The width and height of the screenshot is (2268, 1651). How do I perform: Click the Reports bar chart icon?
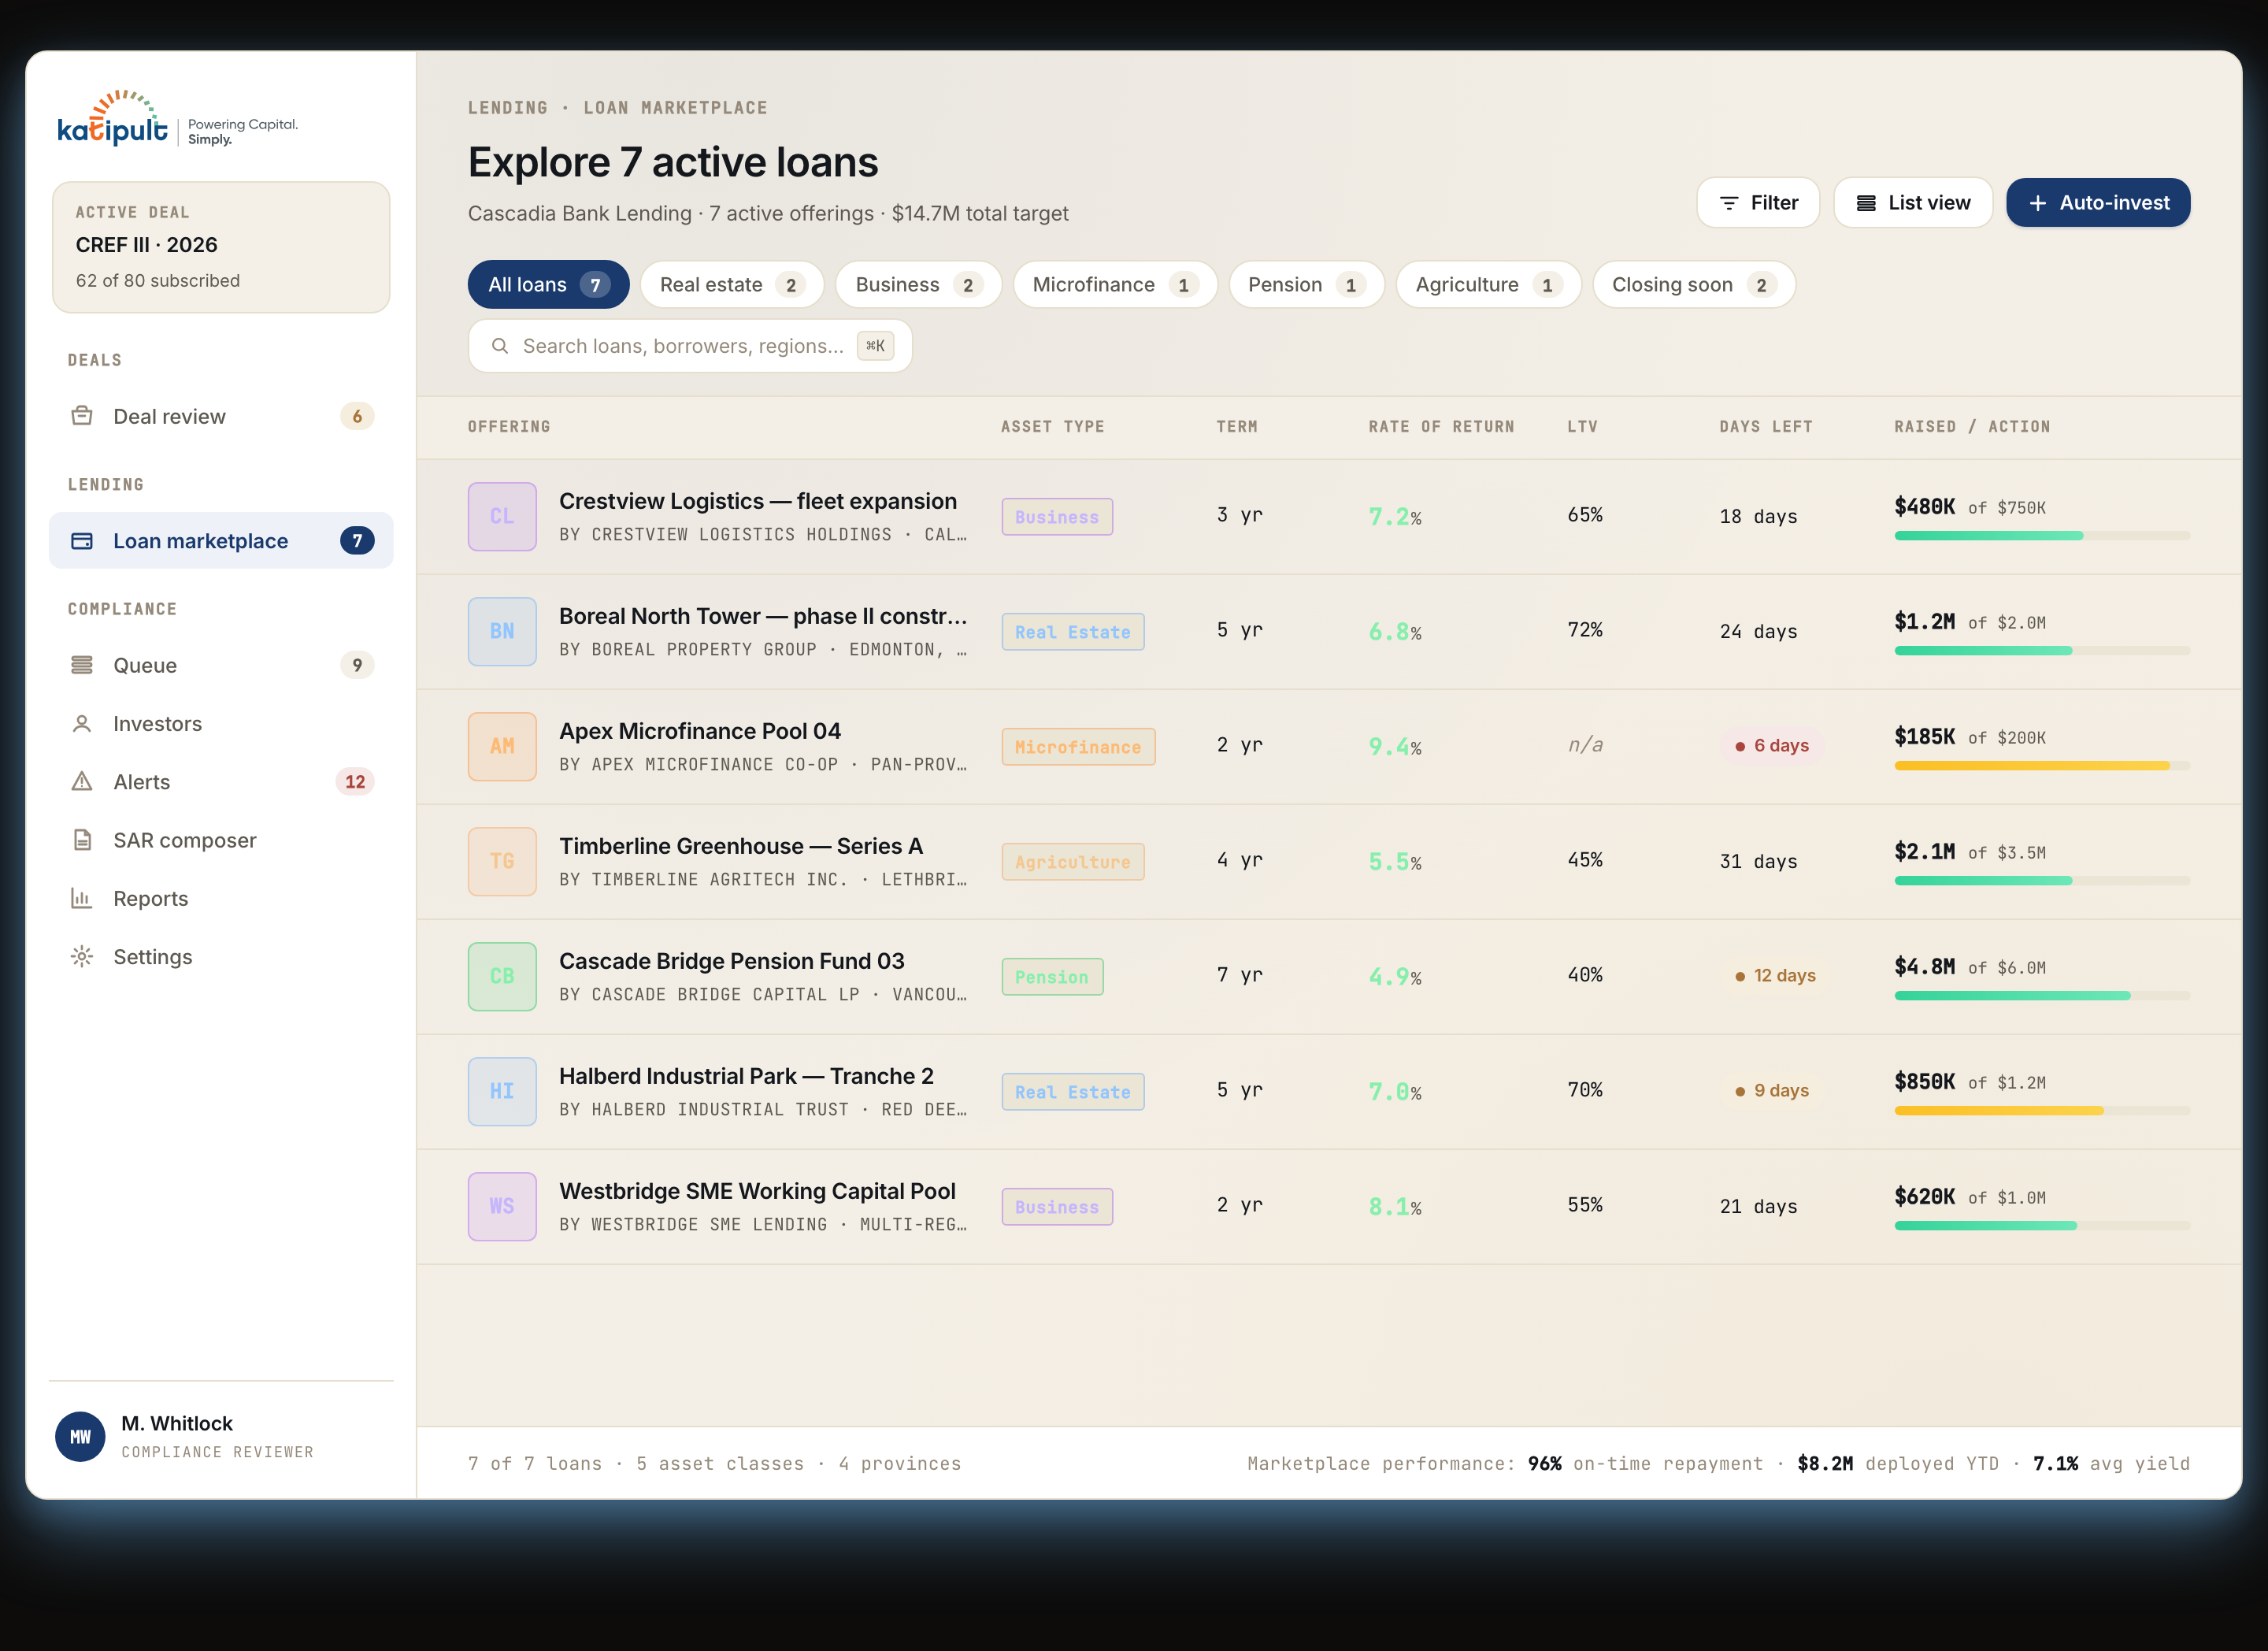(x=82, y=898)
